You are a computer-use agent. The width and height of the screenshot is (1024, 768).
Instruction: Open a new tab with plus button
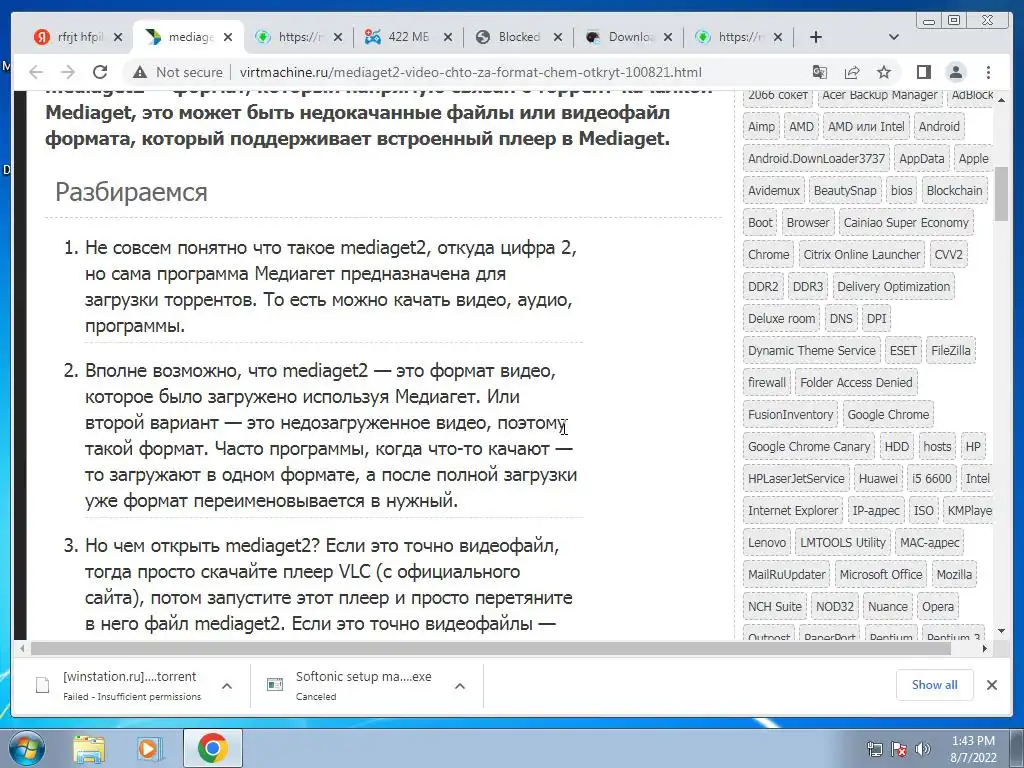pyautogui.click(x=816, y=37)
